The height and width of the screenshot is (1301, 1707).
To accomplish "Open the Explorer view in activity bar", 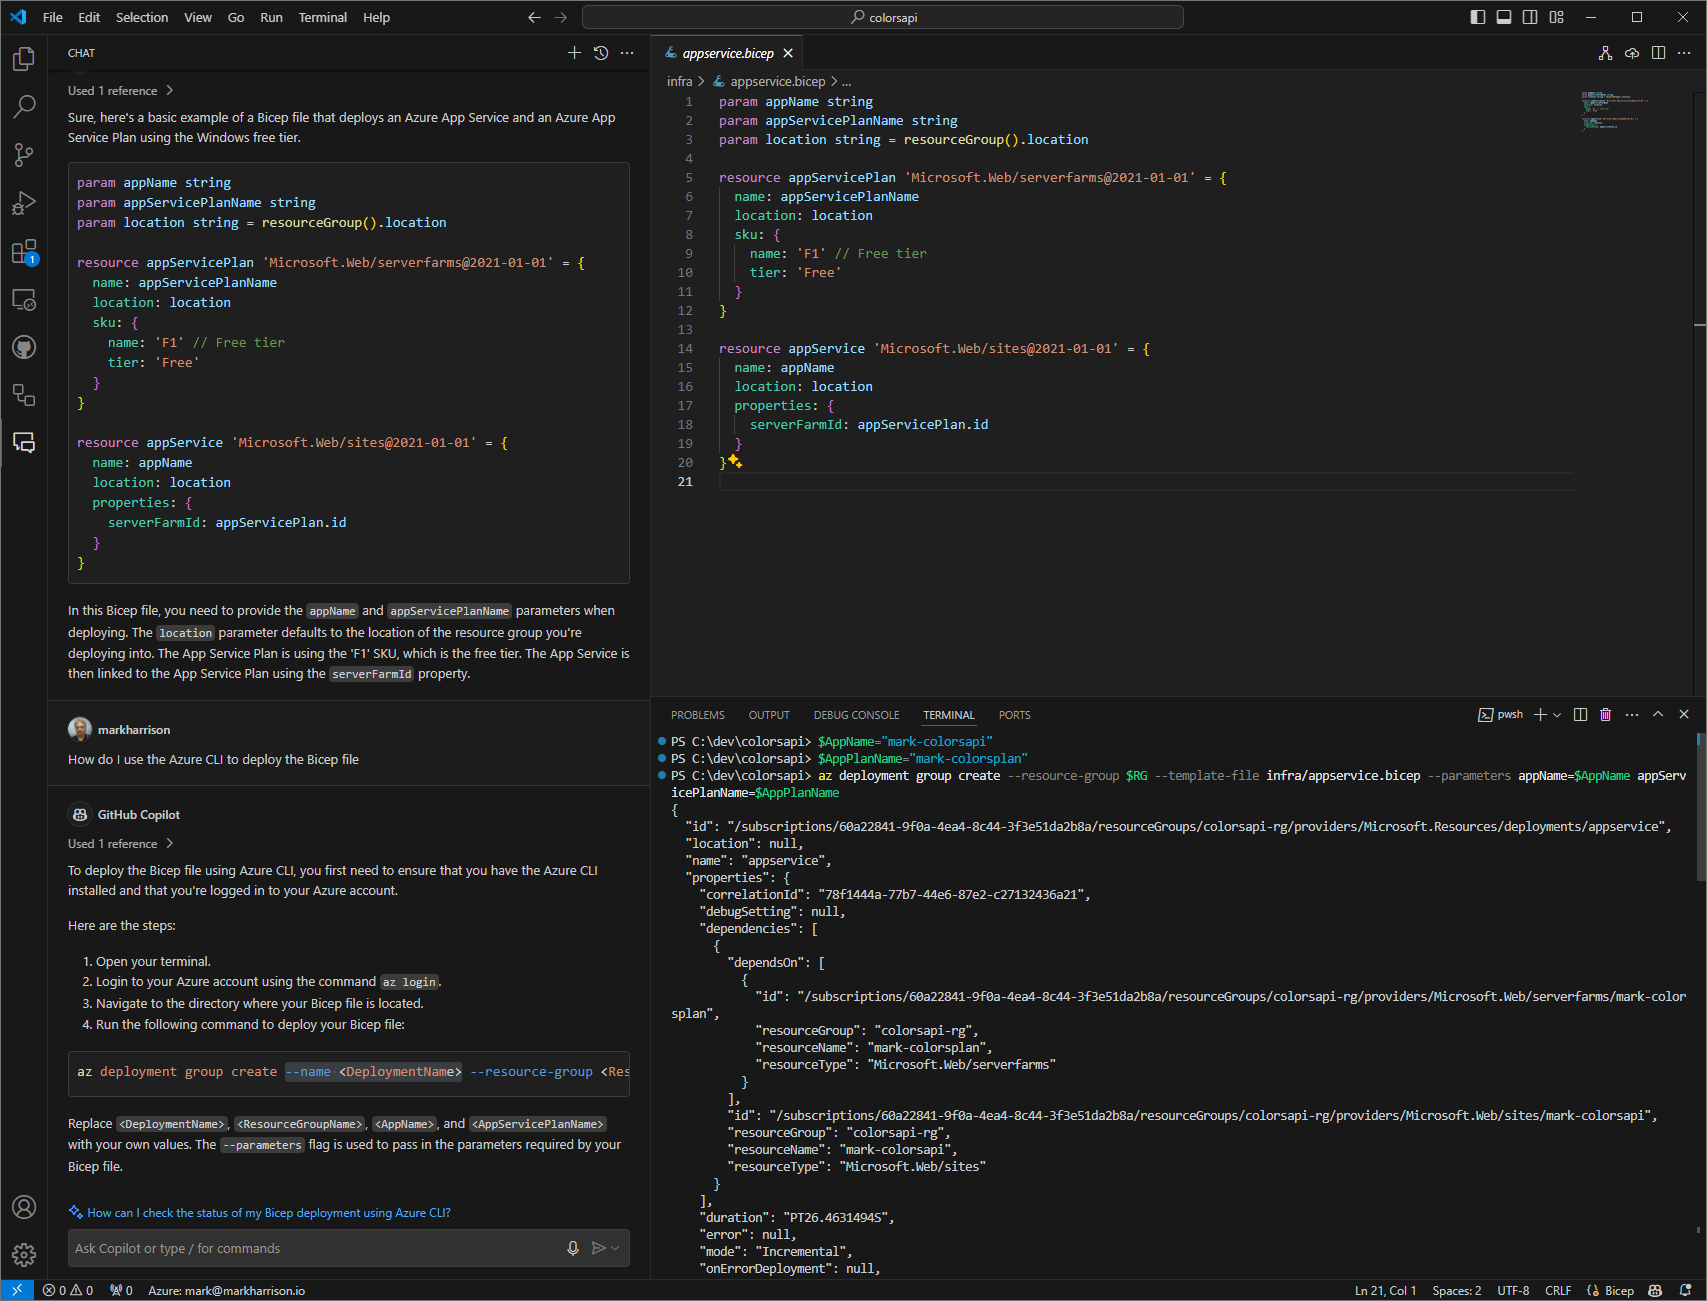I will pyautogui.click(x=24, y=59).
